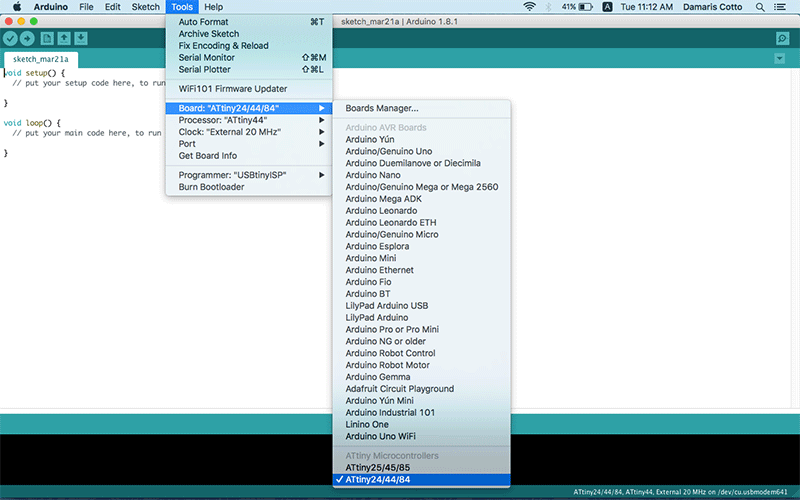The height and width of the screenshot is (500, 800).
Task: Select Arduino/Genuino Uno board
Action: 421,151
